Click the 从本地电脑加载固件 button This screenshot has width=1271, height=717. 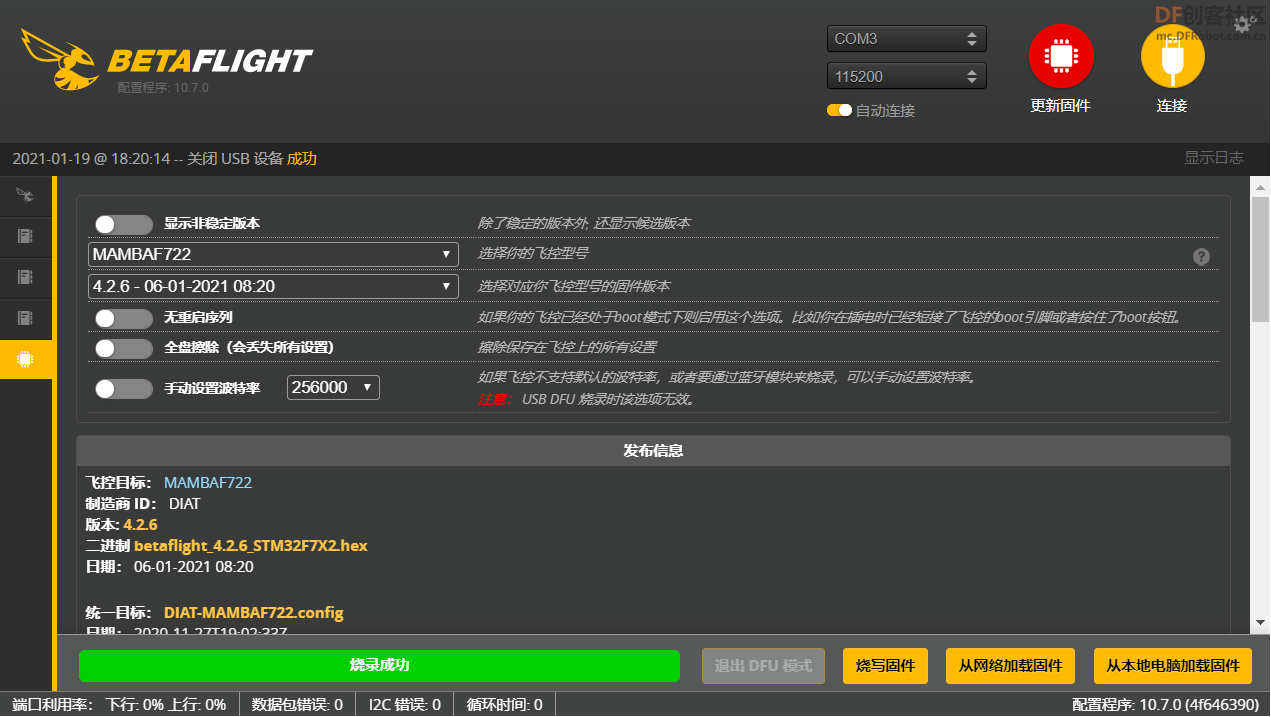coord(1172,665)
